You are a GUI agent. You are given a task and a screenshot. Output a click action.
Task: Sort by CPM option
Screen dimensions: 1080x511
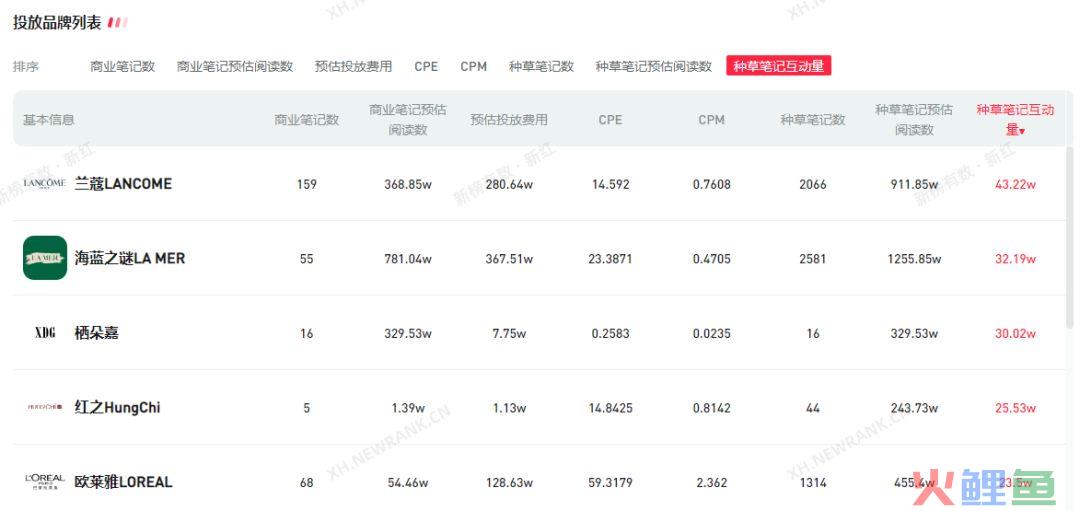474,66
